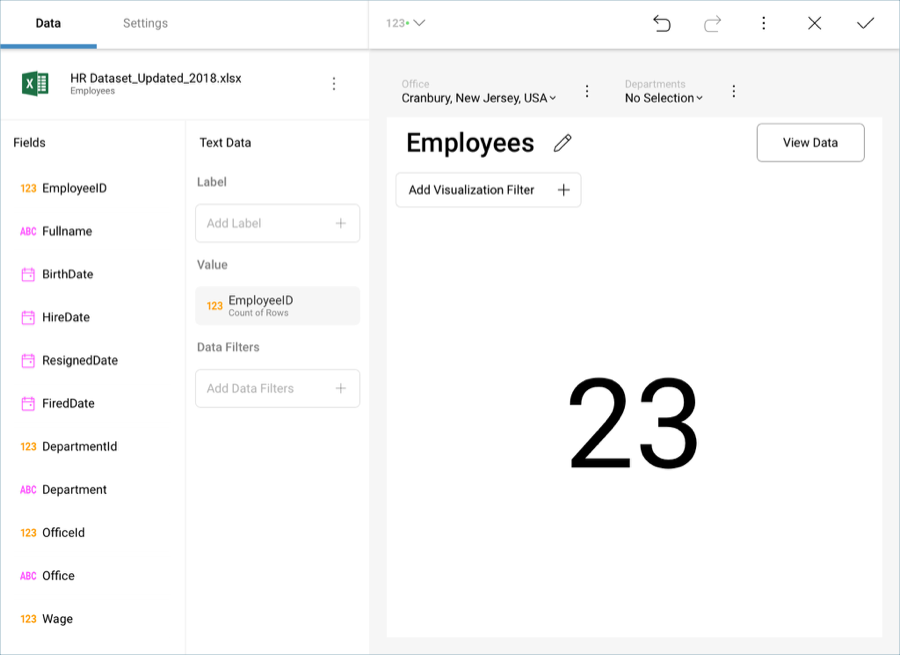This screenshot has width=900, height=655.
Task: Open the HR Dataset file options menu
Action: 334,84
